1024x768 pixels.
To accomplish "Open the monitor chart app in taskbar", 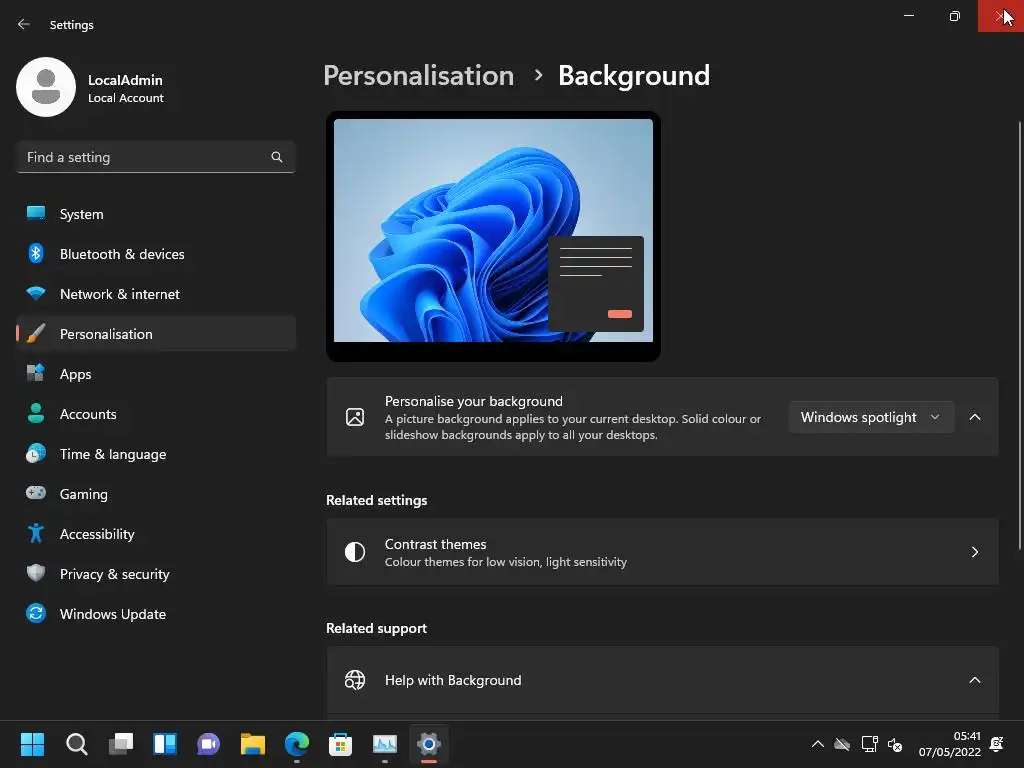I will coord(385,744).
